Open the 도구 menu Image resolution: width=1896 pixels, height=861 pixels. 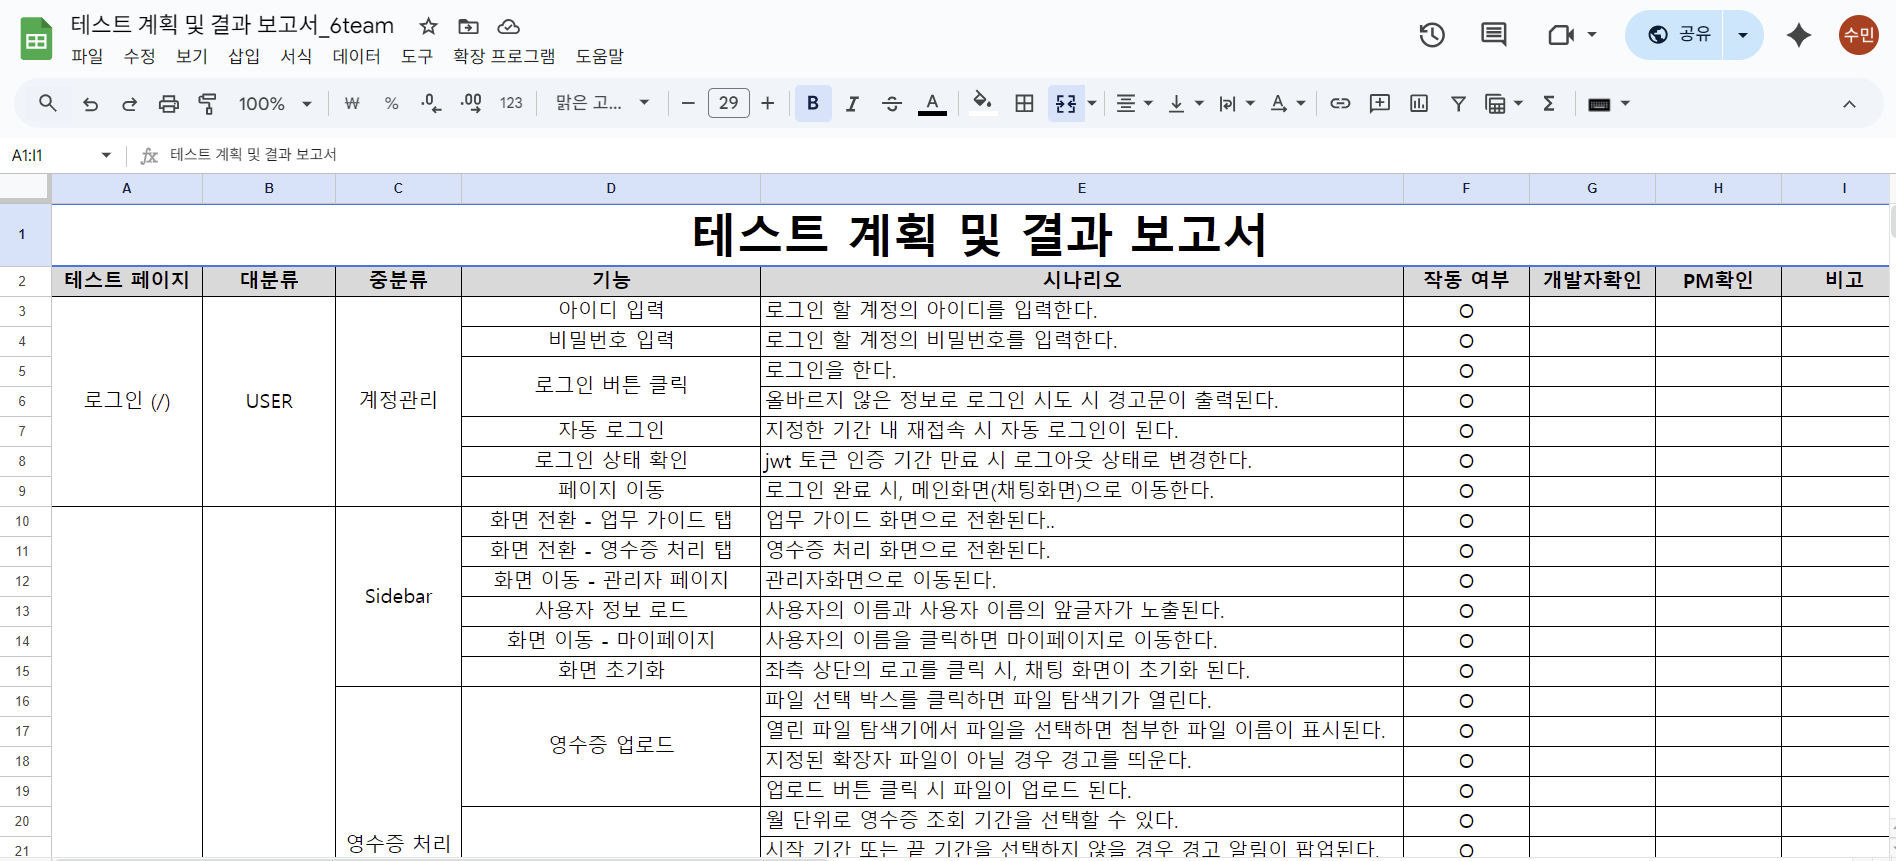417,56
